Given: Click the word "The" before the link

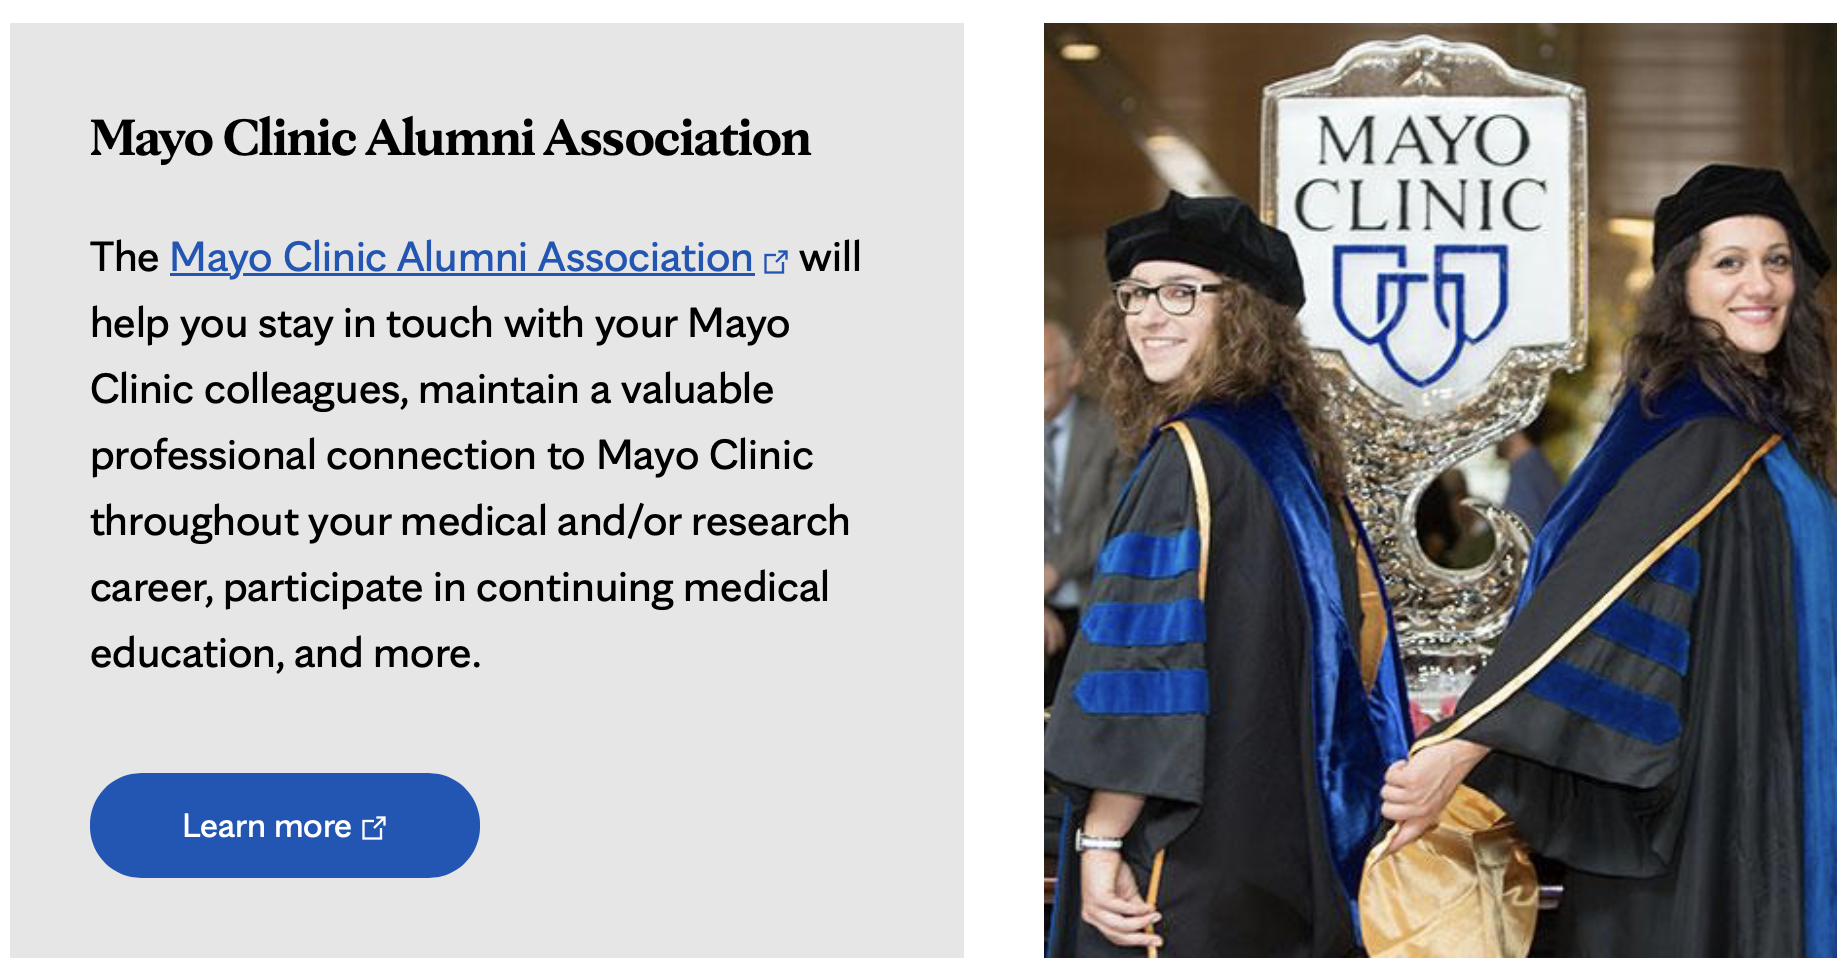Looking at the screenshot, I should (124, 258).
